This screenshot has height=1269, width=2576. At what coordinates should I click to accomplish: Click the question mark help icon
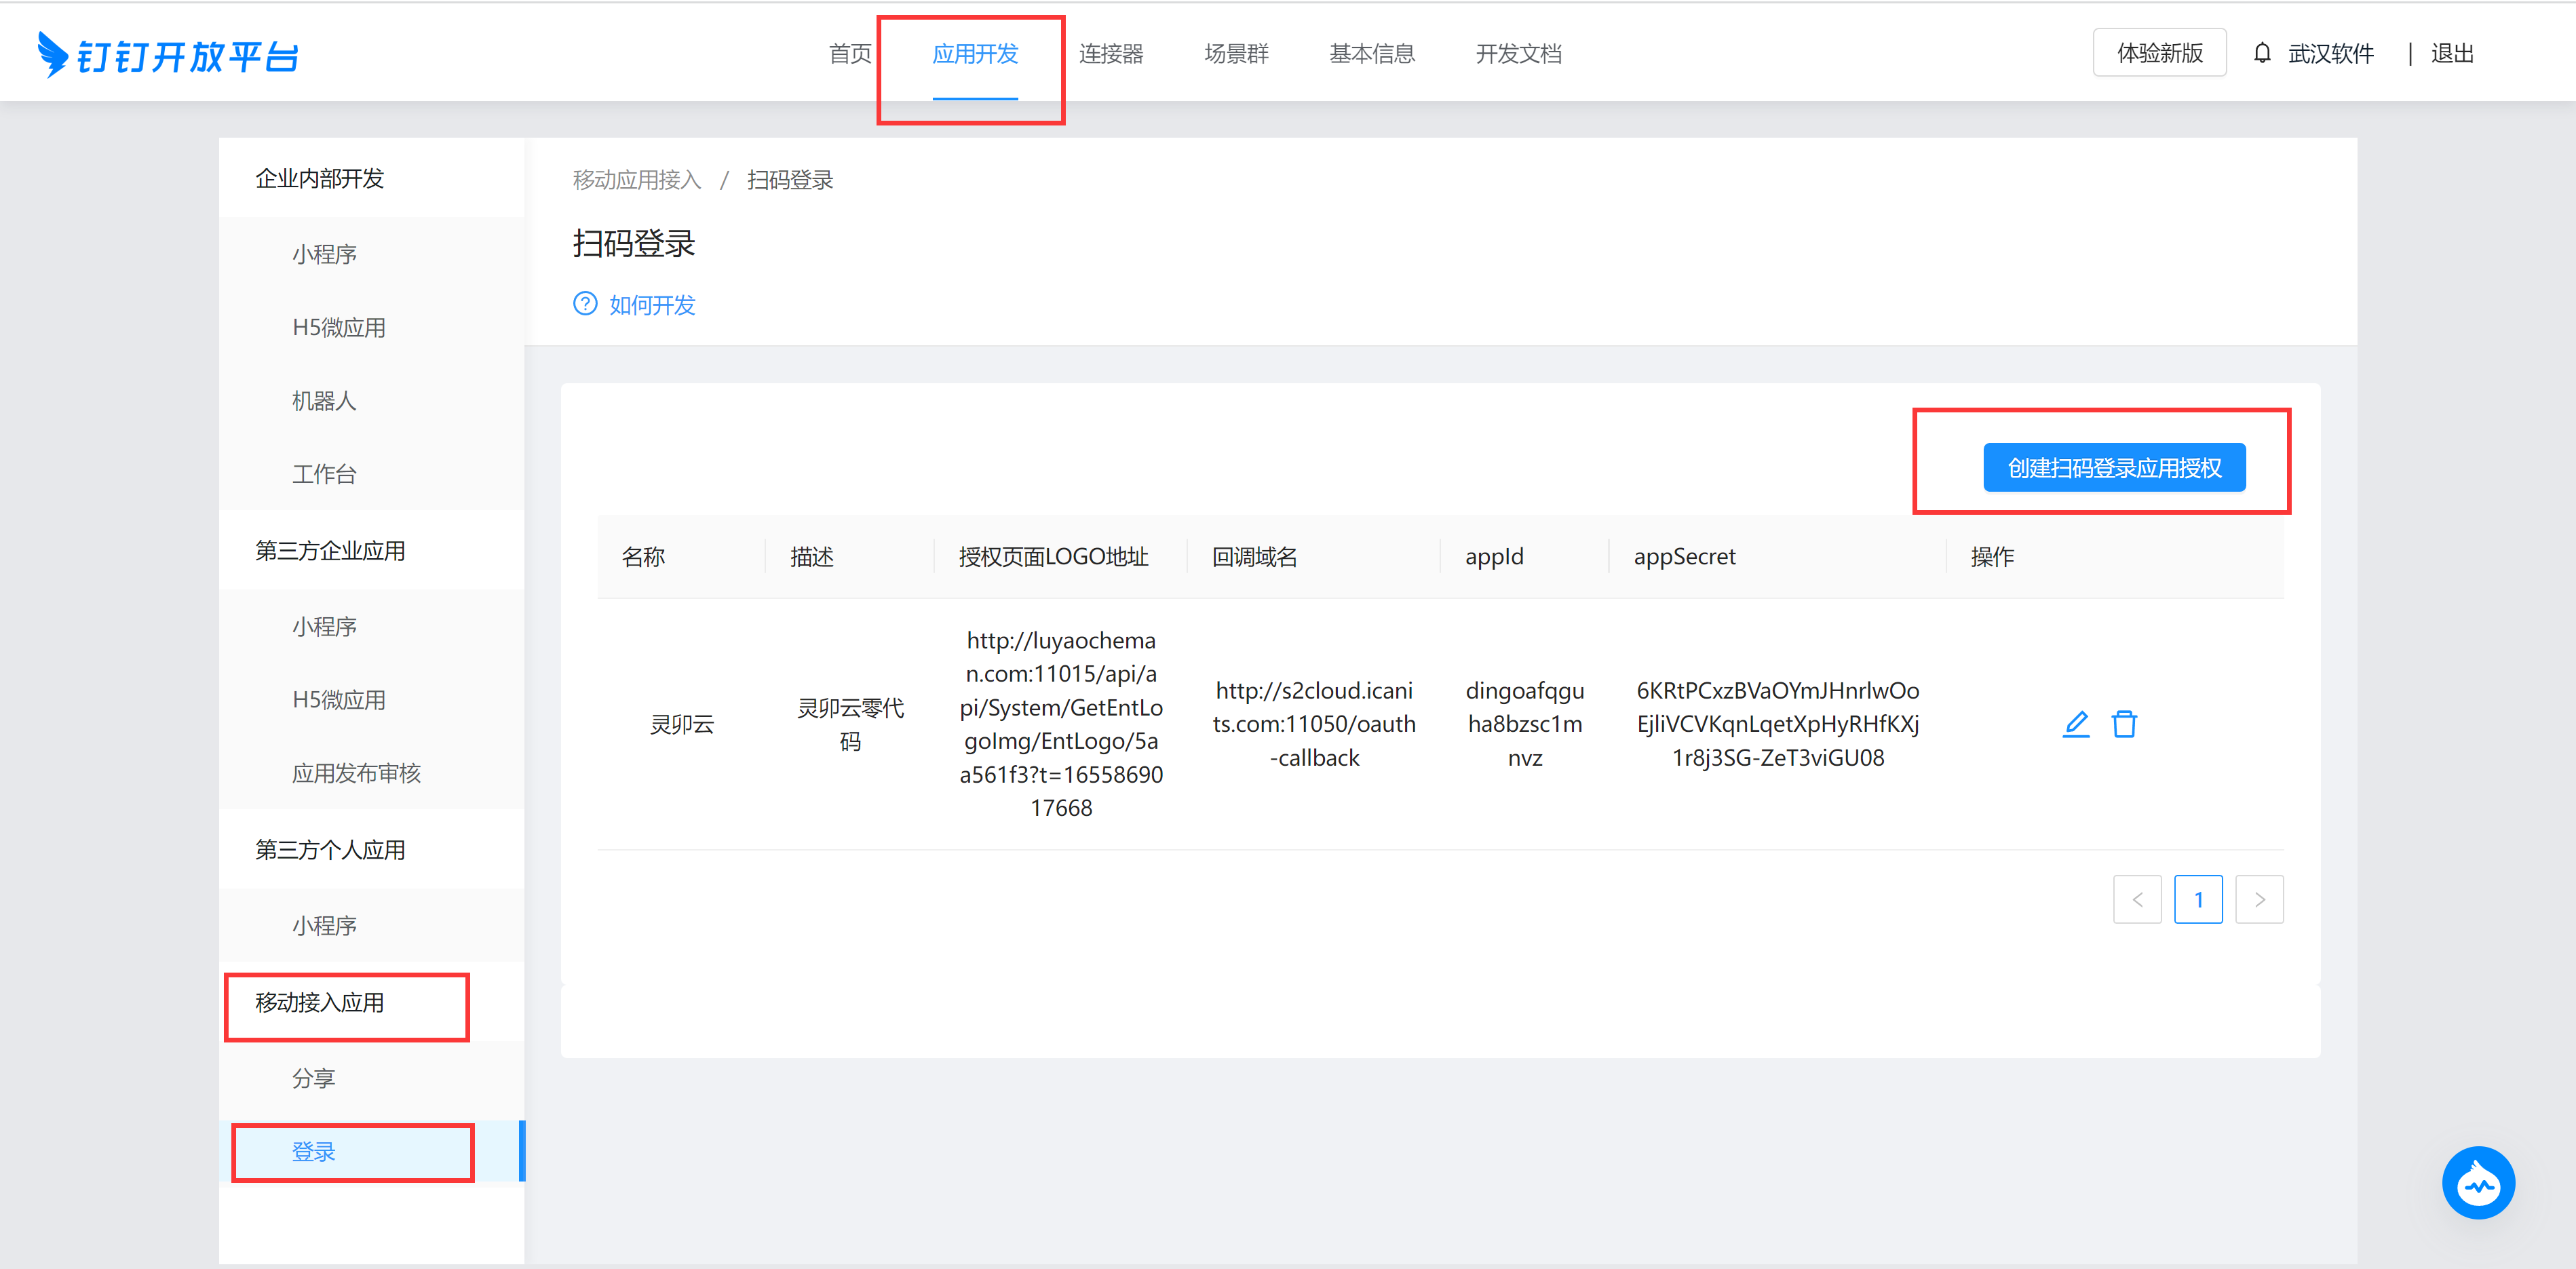coord(585,304)
